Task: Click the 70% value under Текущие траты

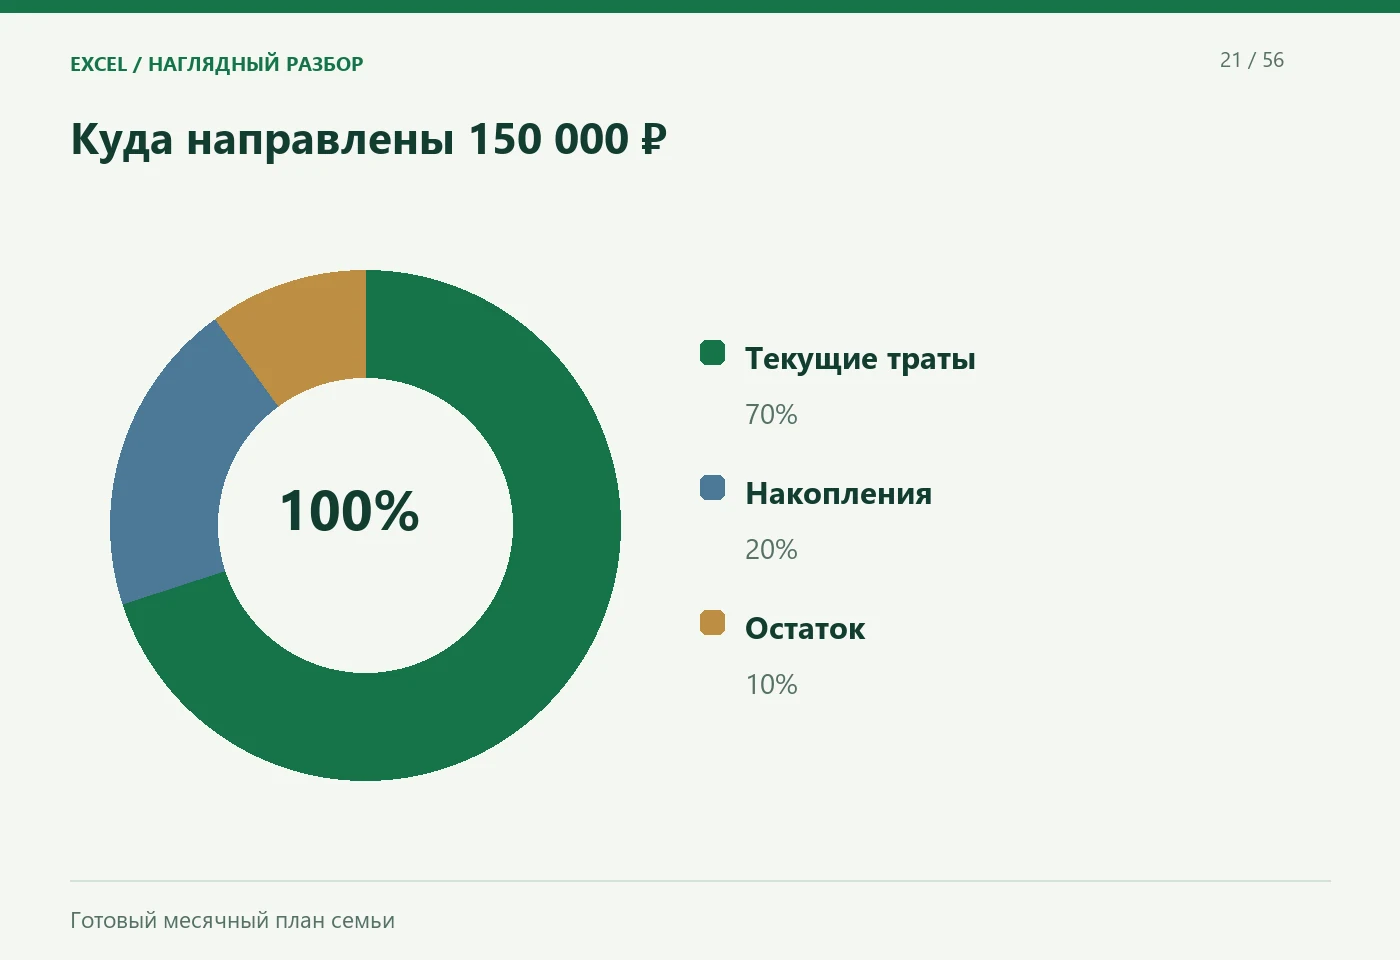Action: point(771,414)
